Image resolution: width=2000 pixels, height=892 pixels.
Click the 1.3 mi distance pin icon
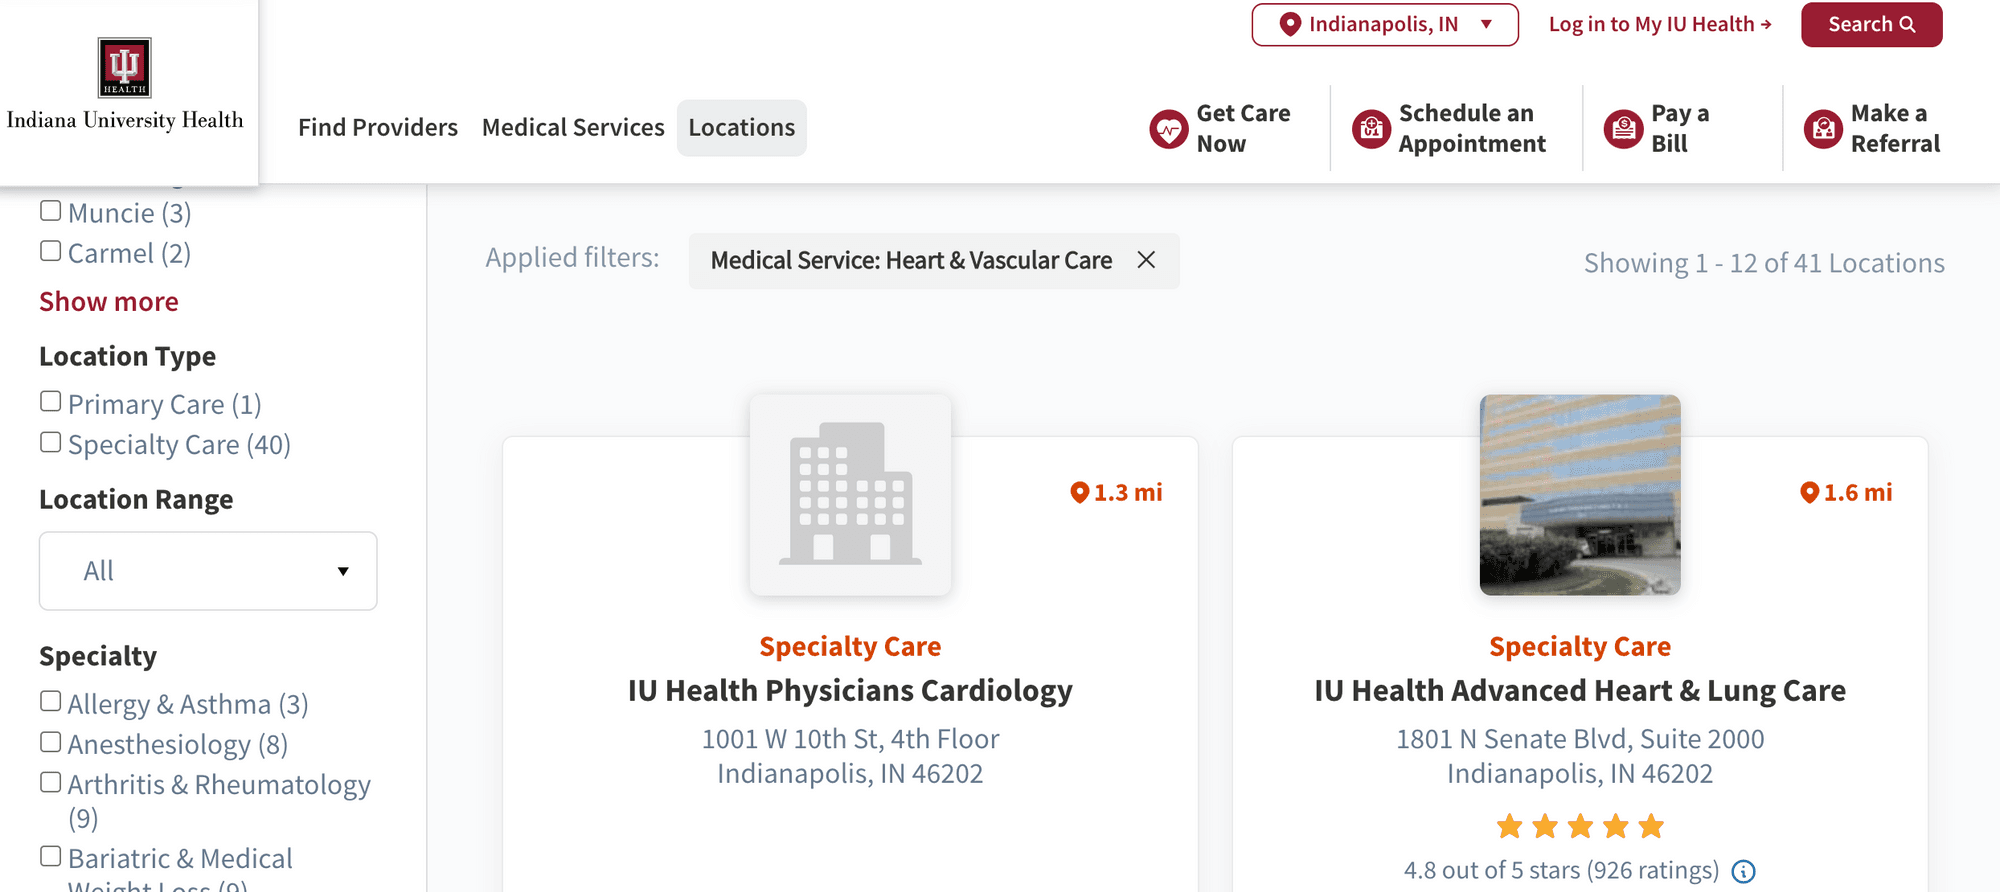point(1079,492)
